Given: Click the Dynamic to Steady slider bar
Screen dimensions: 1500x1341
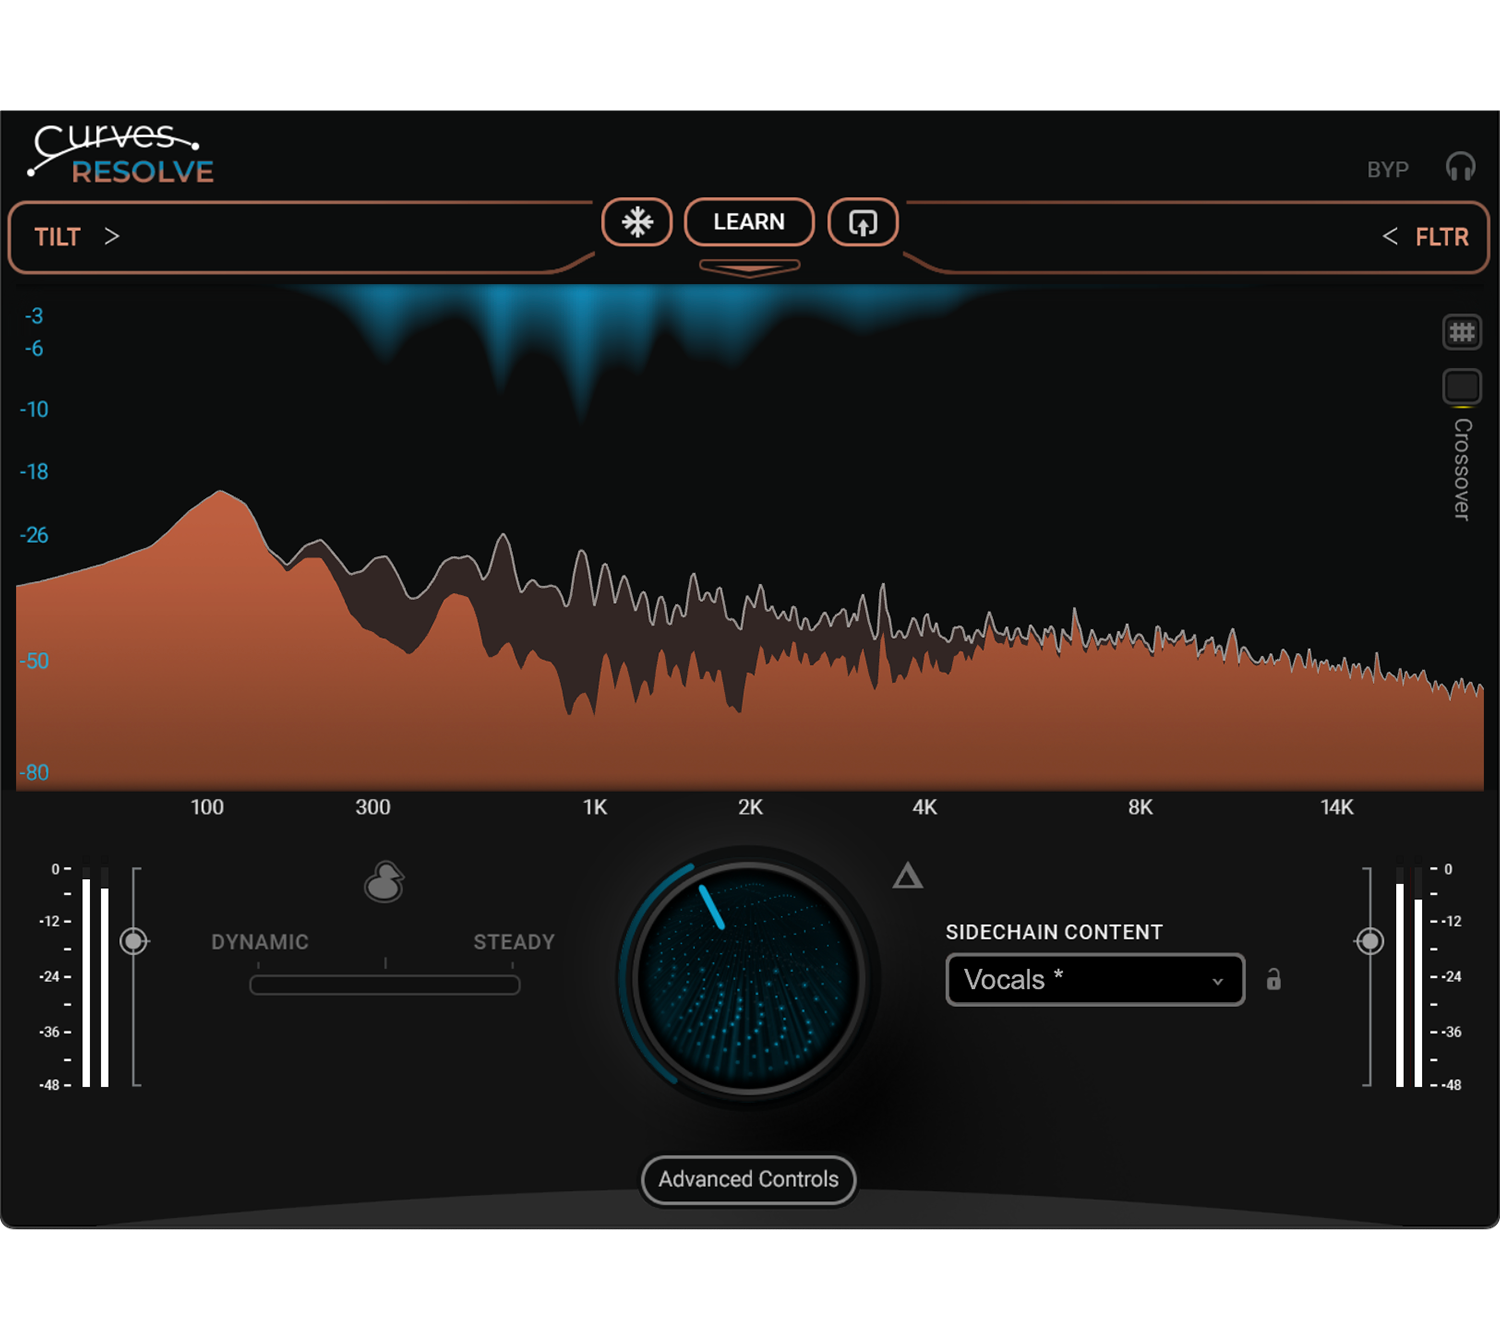Looking at the screenshot, I should coord(385,985).
